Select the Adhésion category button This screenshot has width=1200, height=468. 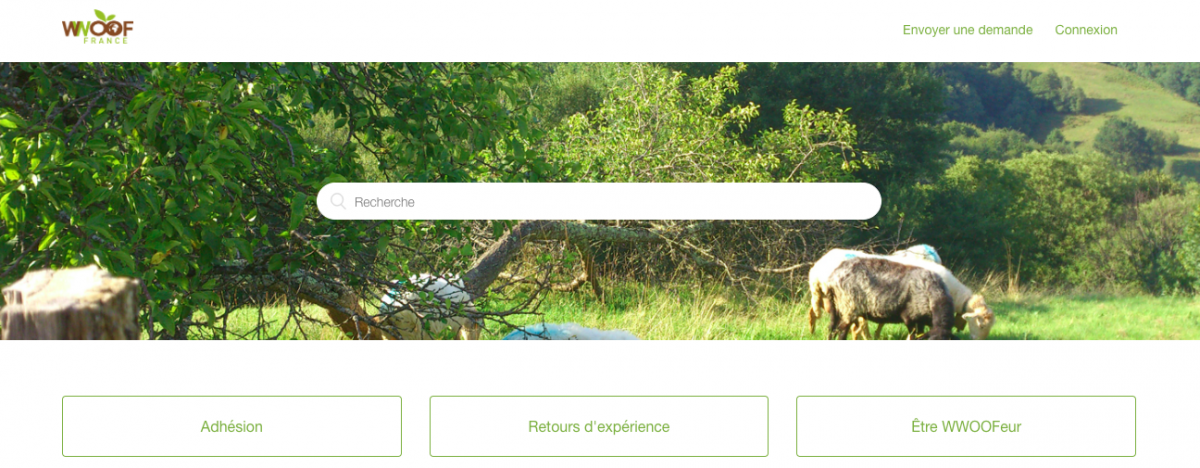232,426
